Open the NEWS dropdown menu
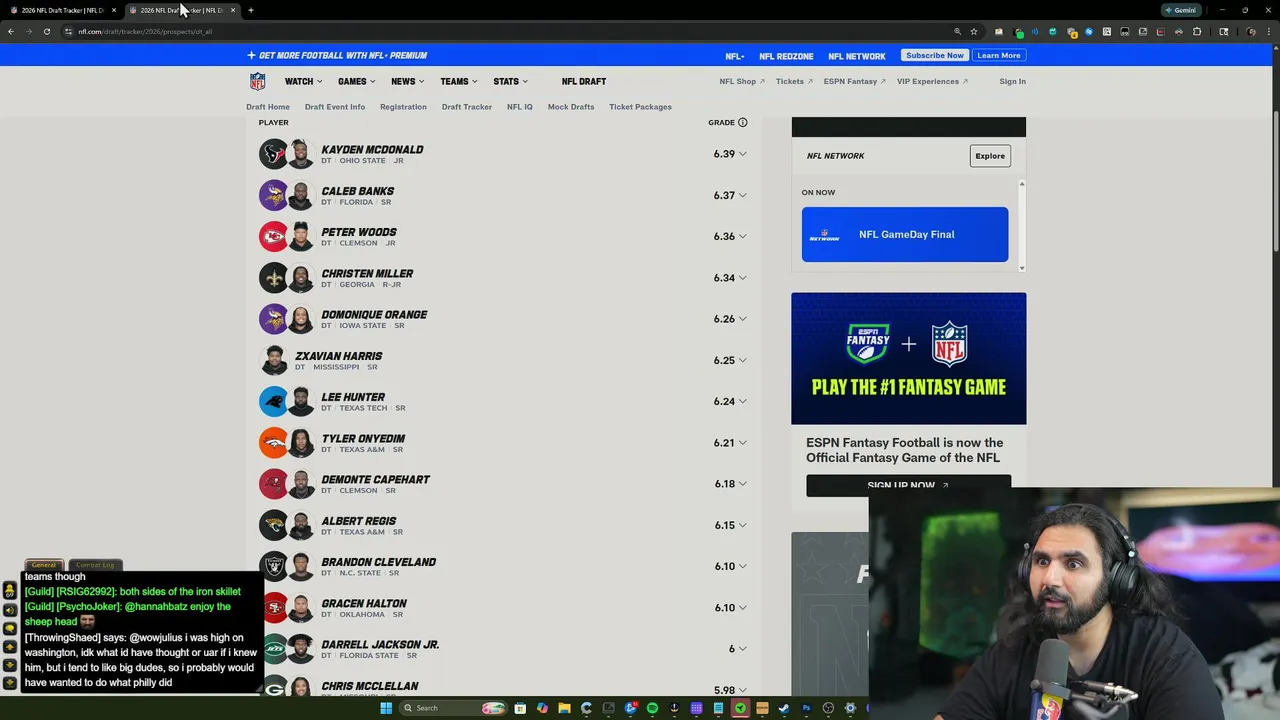This screenshot has width=1280, height=720. click(x=407, y=81)
